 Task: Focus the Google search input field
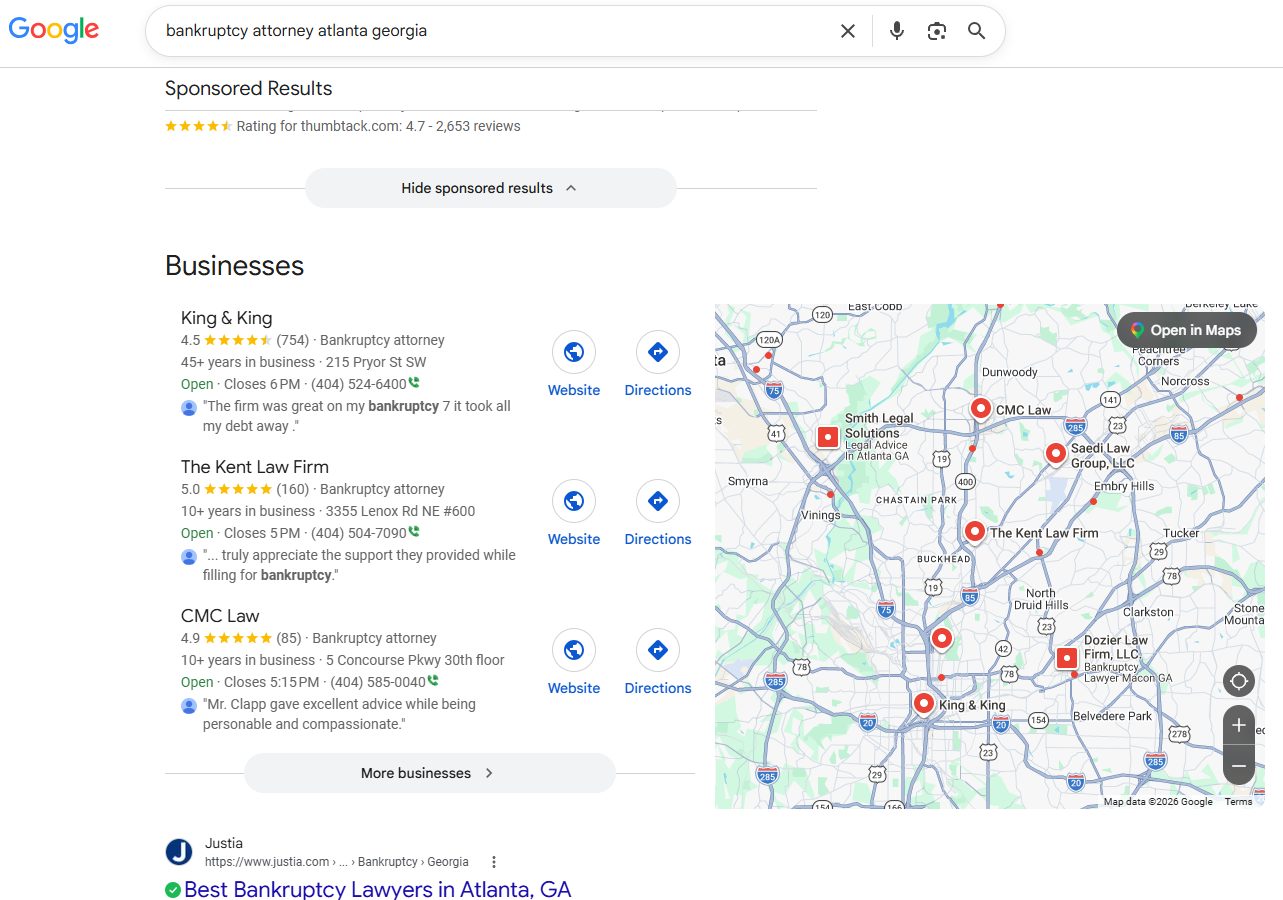(x=495, y=31)
